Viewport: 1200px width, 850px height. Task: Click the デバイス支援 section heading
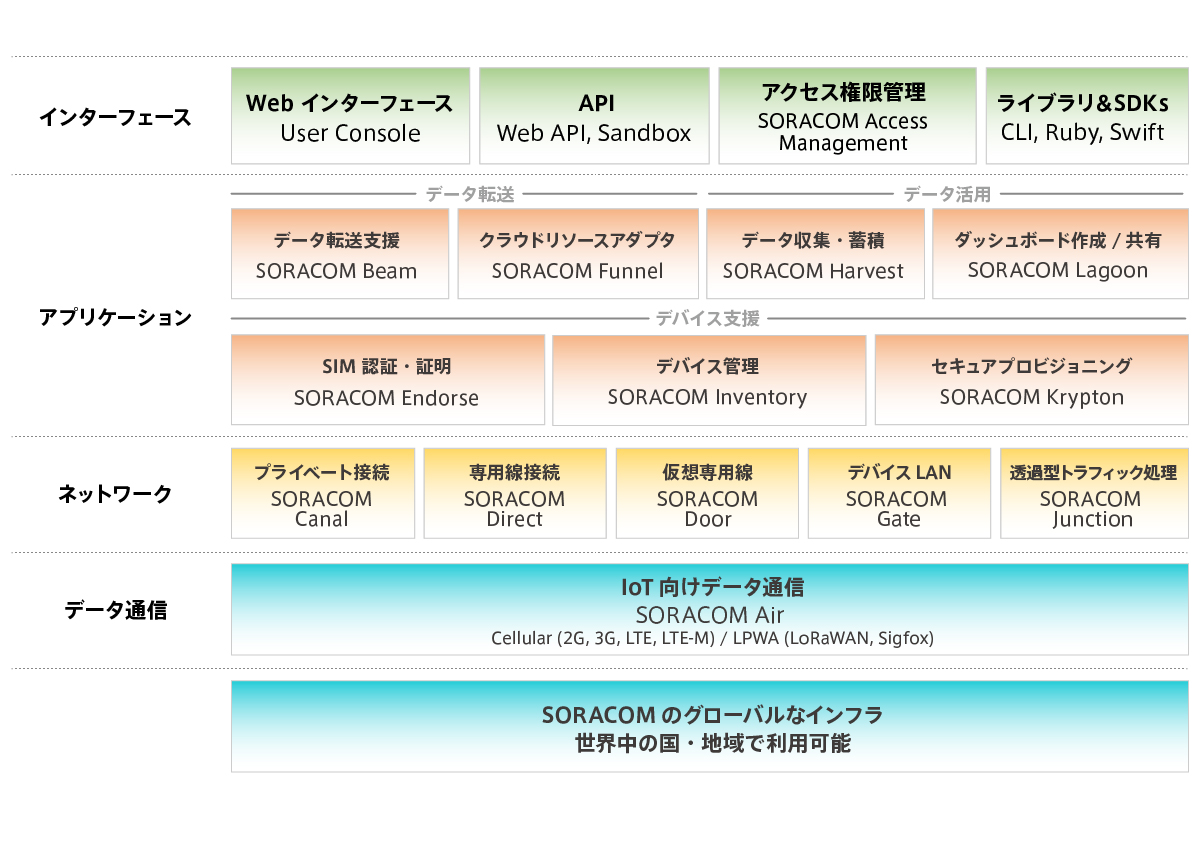pos(708,319)
